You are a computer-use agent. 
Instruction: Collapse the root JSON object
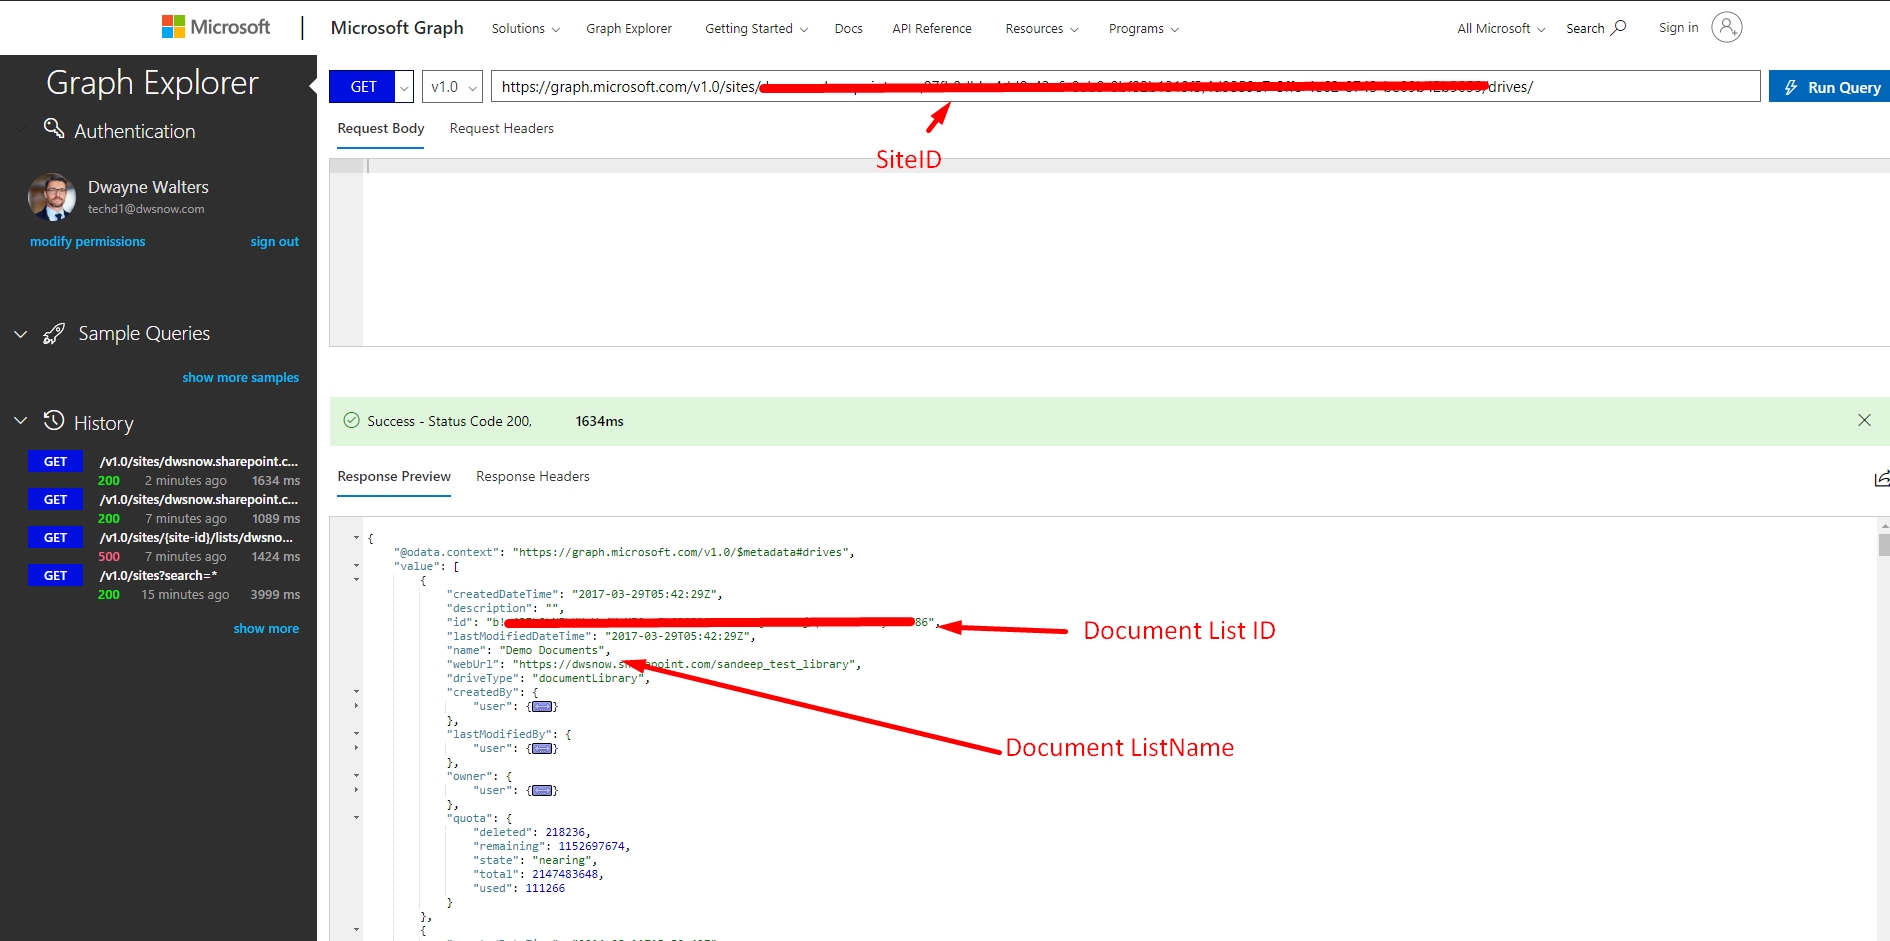356,538
